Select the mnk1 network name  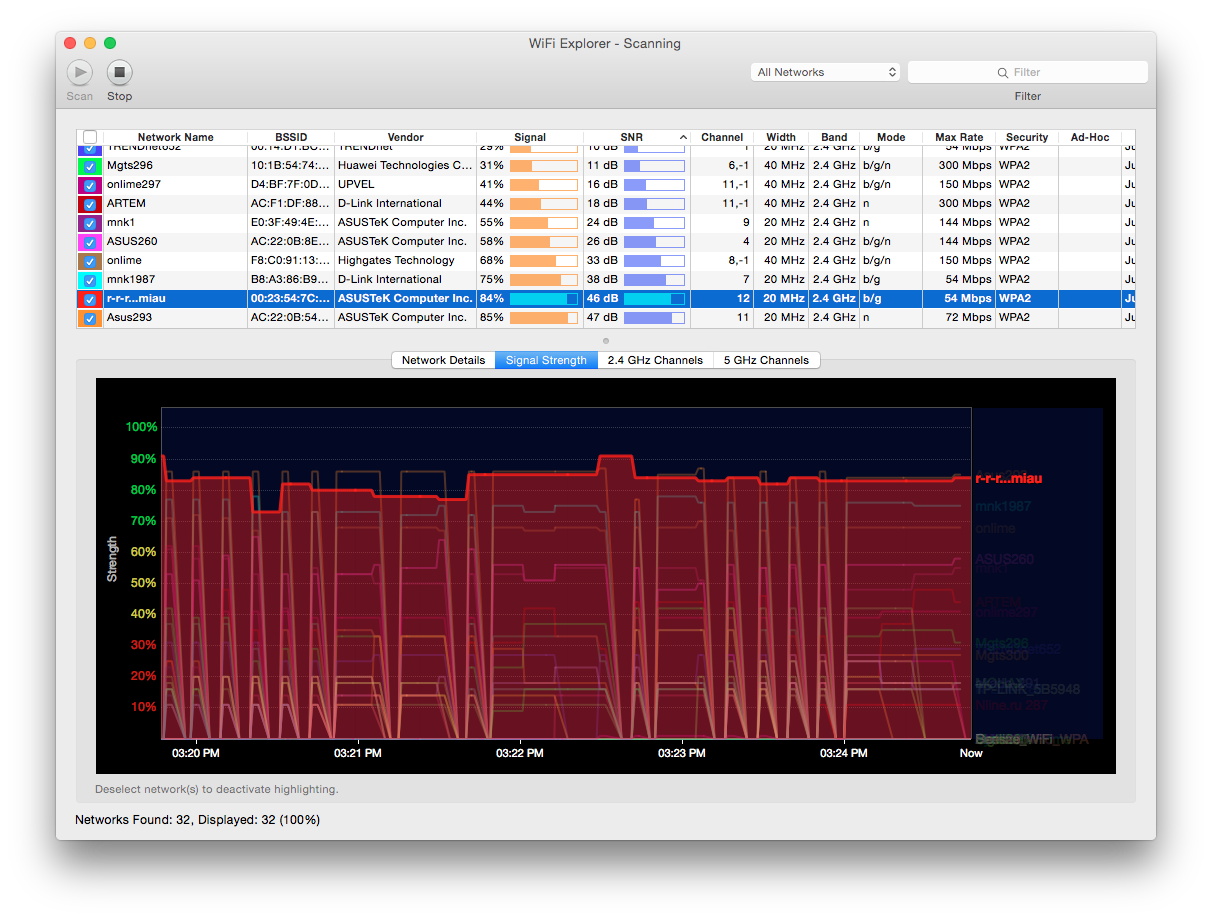click(121, 223)
